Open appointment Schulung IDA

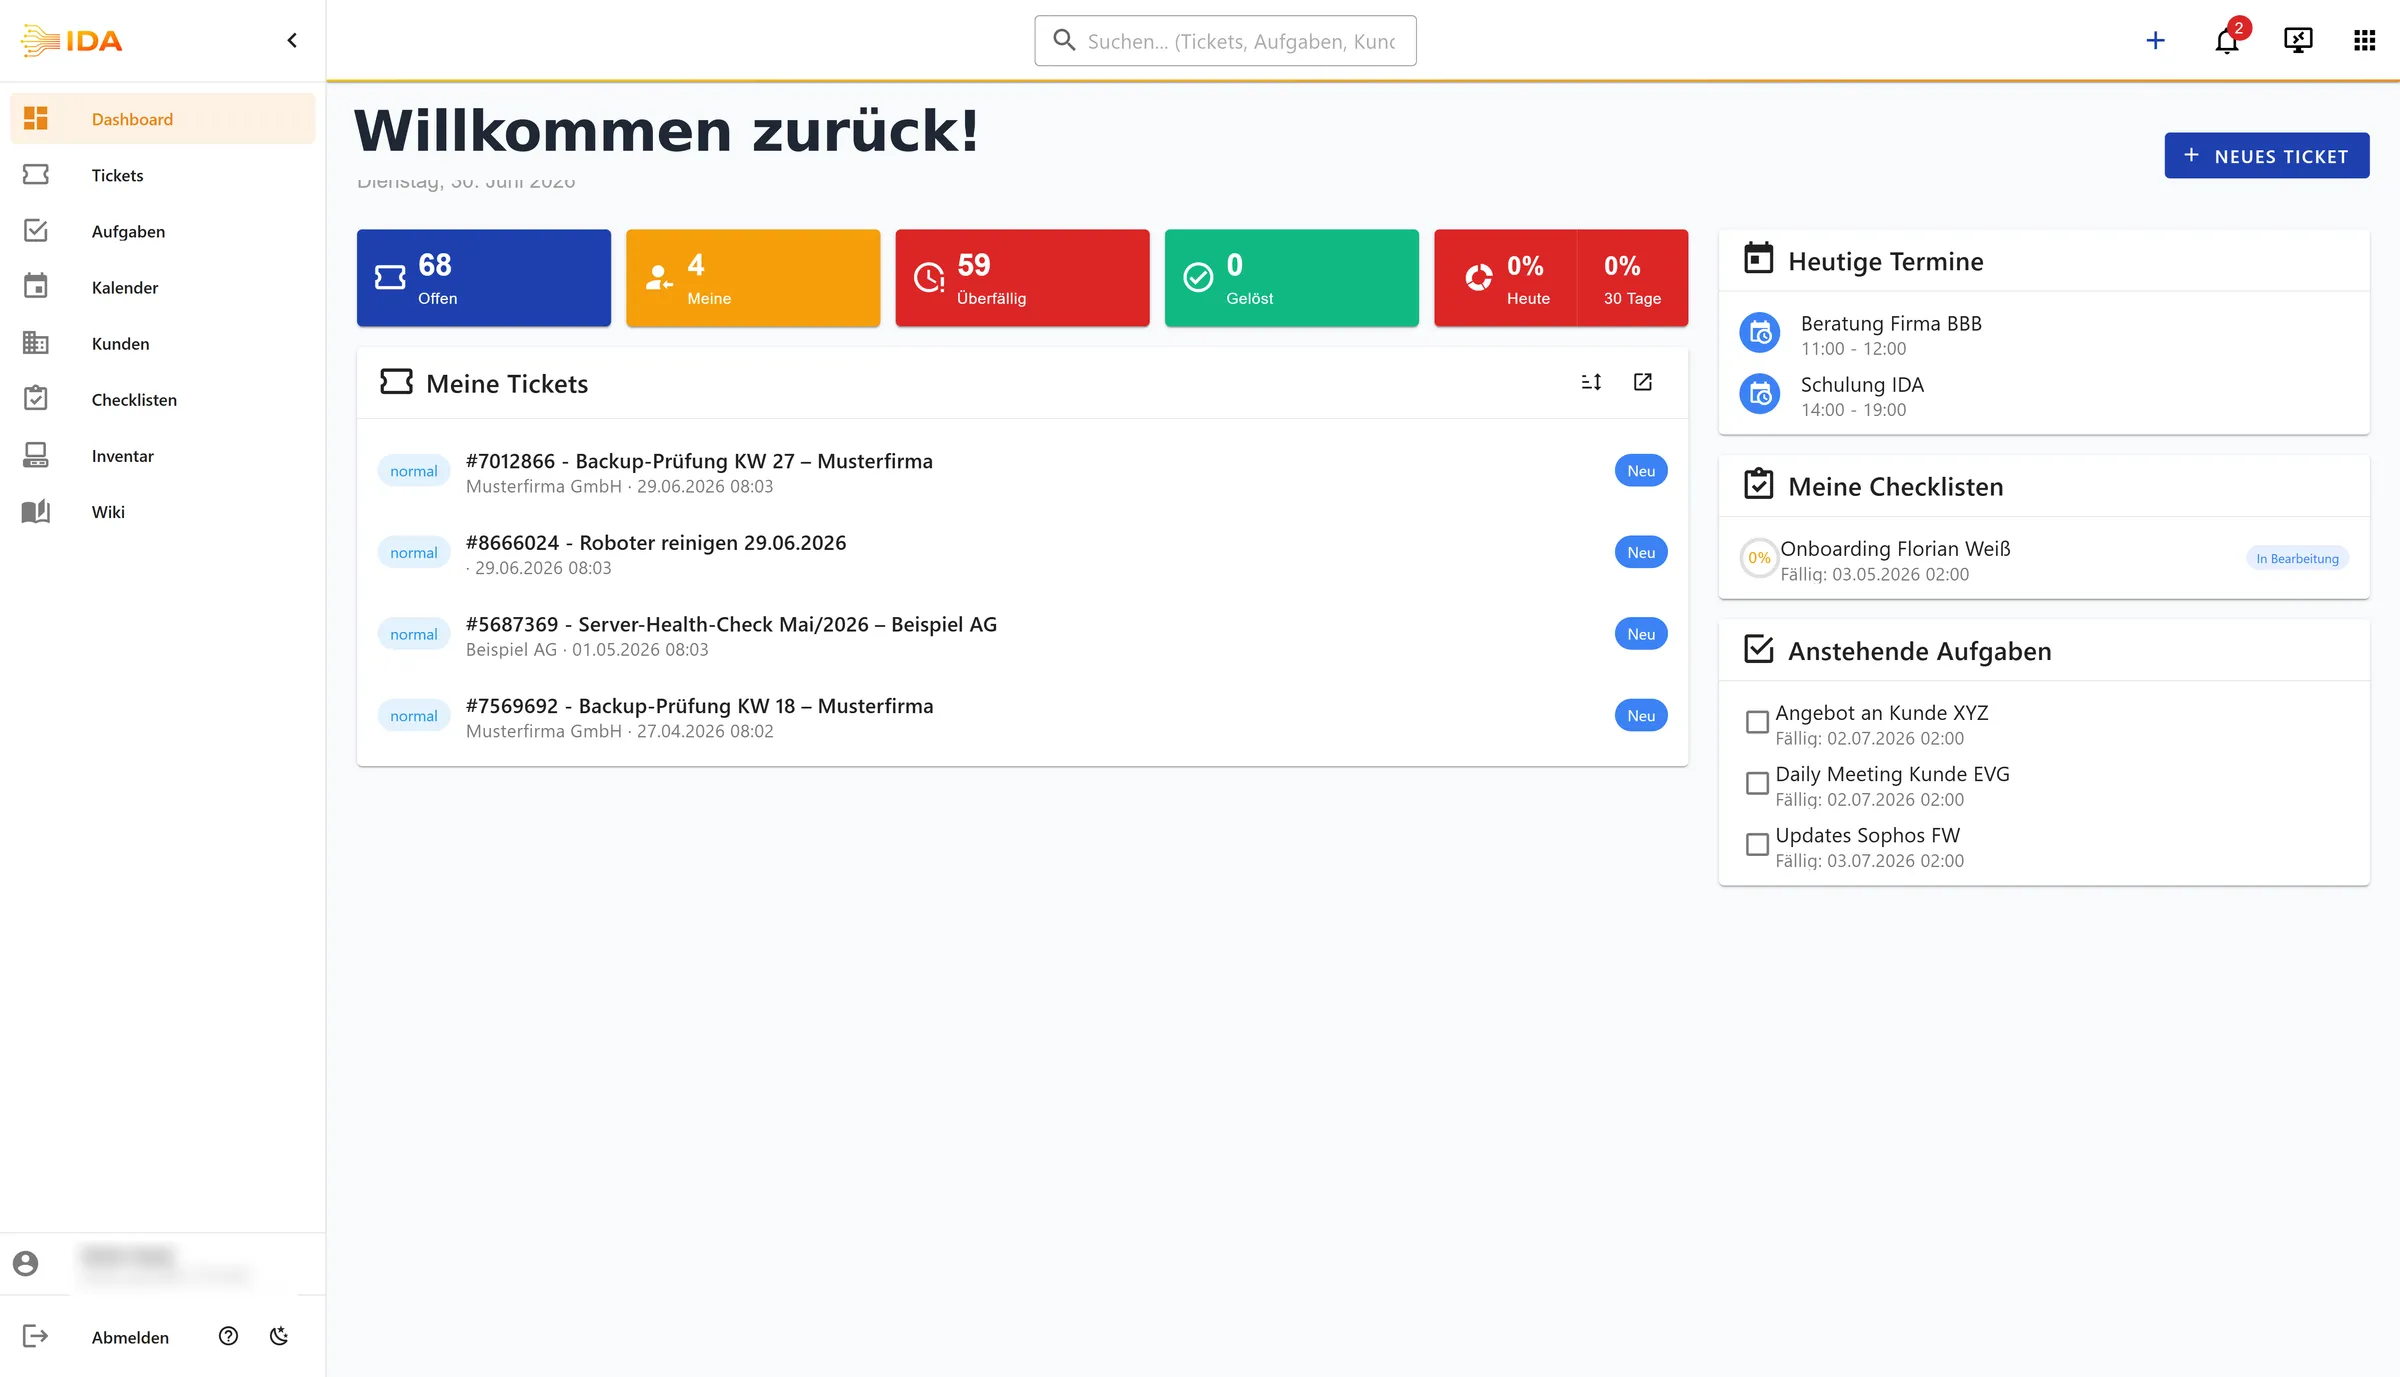click(x=2043, y=396)
